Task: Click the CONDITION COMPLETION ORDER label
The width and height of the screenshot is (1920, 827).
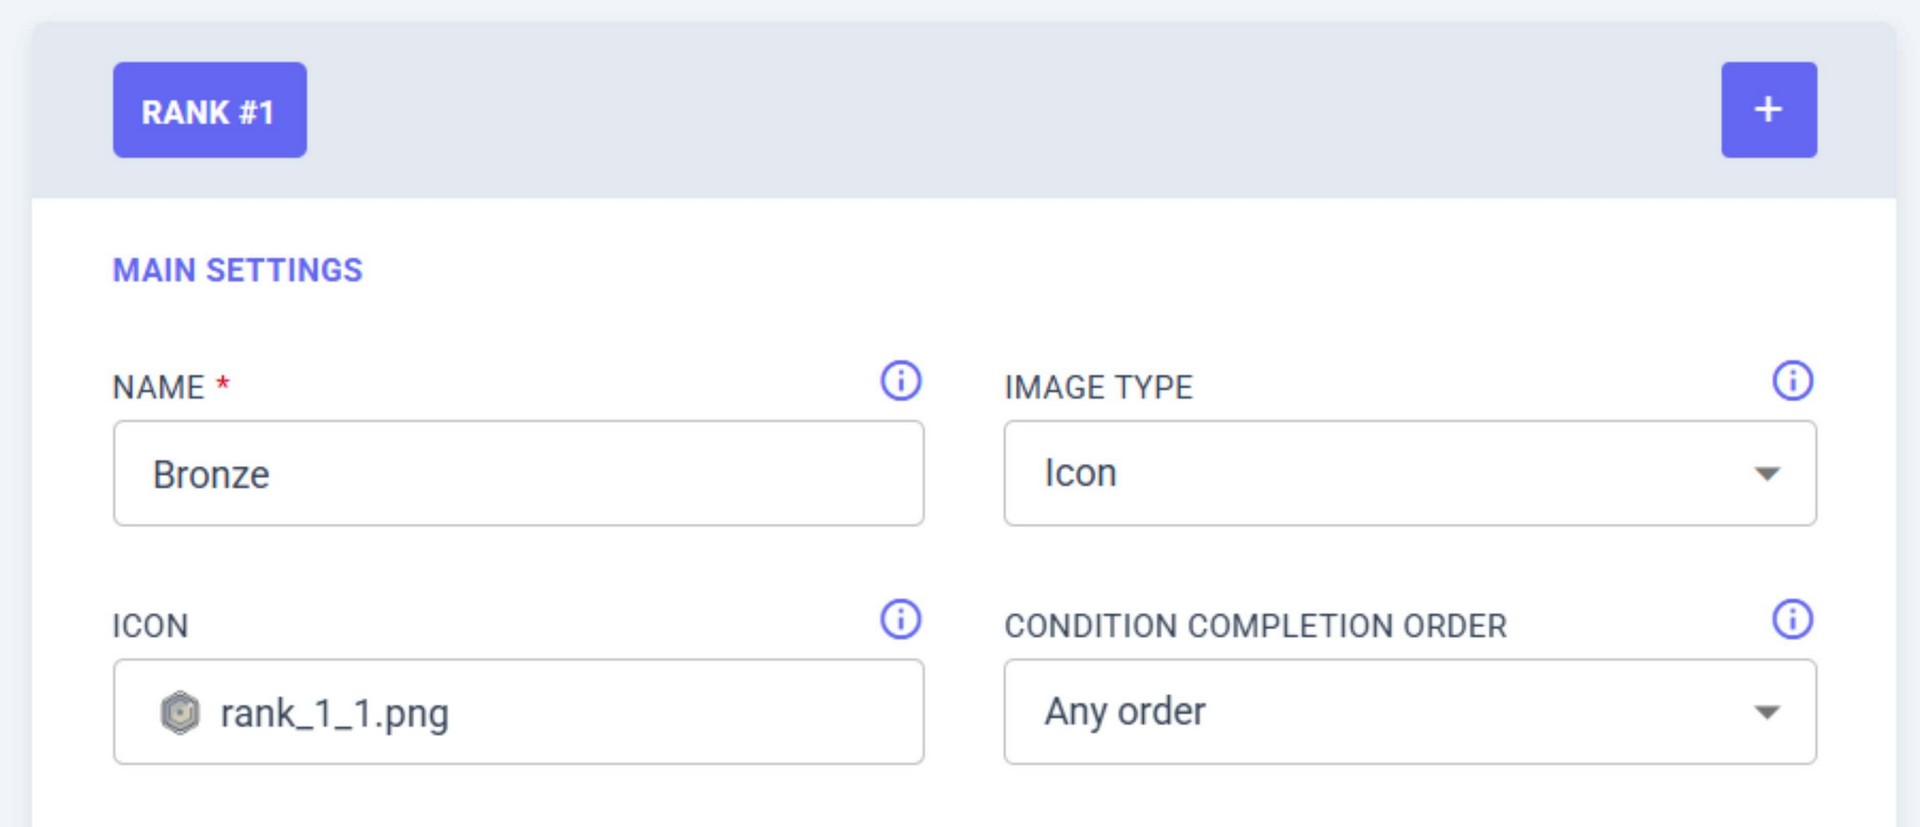Action: coord(1255,626)
